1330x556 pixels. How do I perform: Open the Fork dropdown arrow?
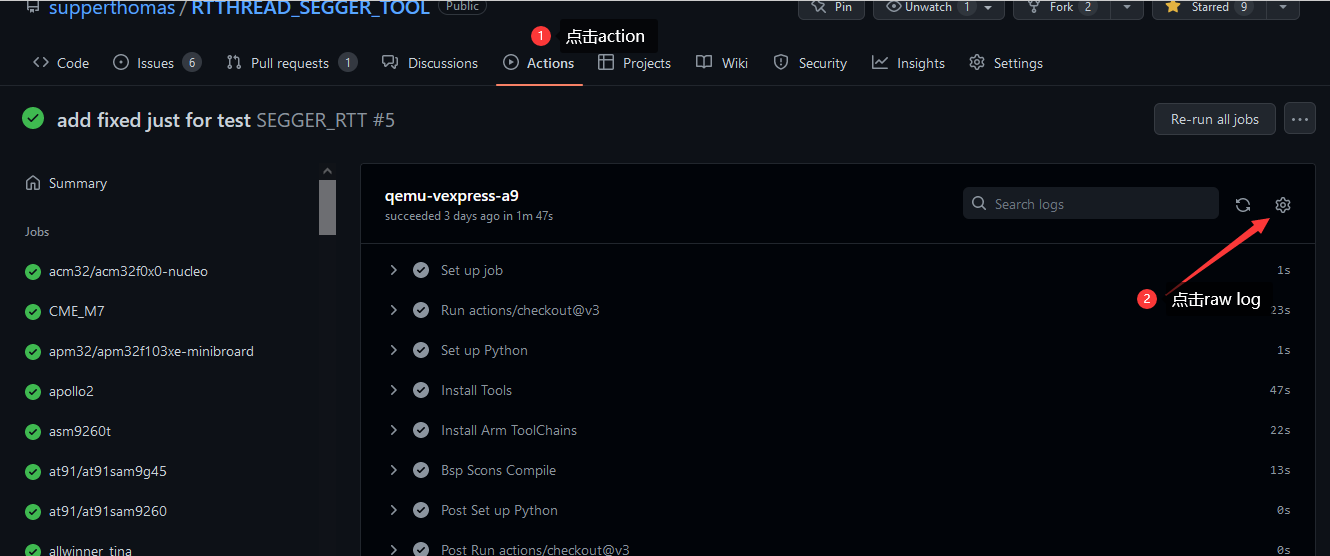(1126, 8)
